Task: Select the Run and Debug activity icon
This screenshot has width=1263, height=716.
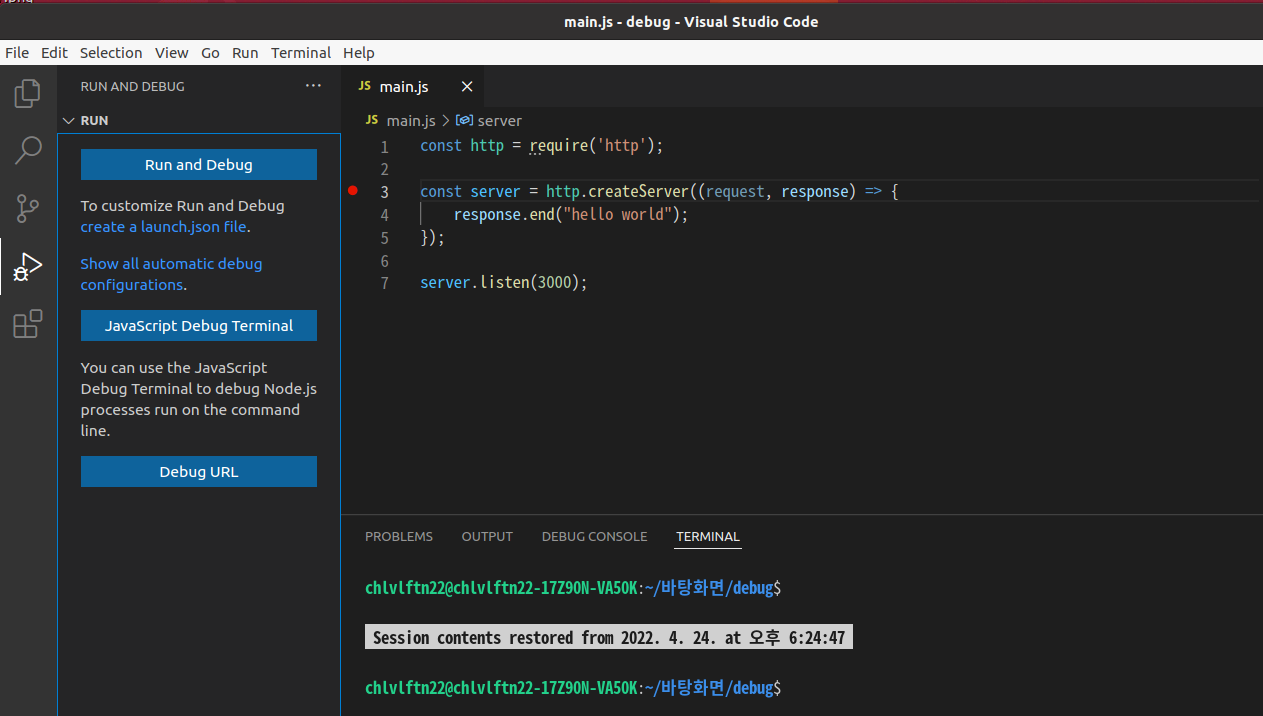Action: (28, 266)
